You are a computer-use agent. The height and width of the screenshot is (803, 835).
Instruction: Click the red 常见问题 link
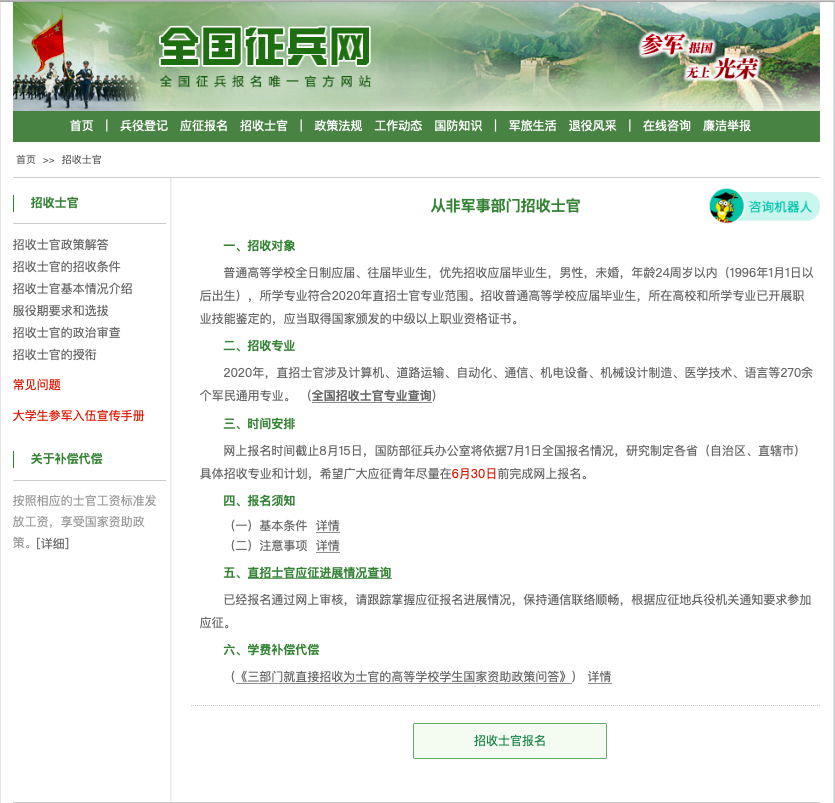37,384
